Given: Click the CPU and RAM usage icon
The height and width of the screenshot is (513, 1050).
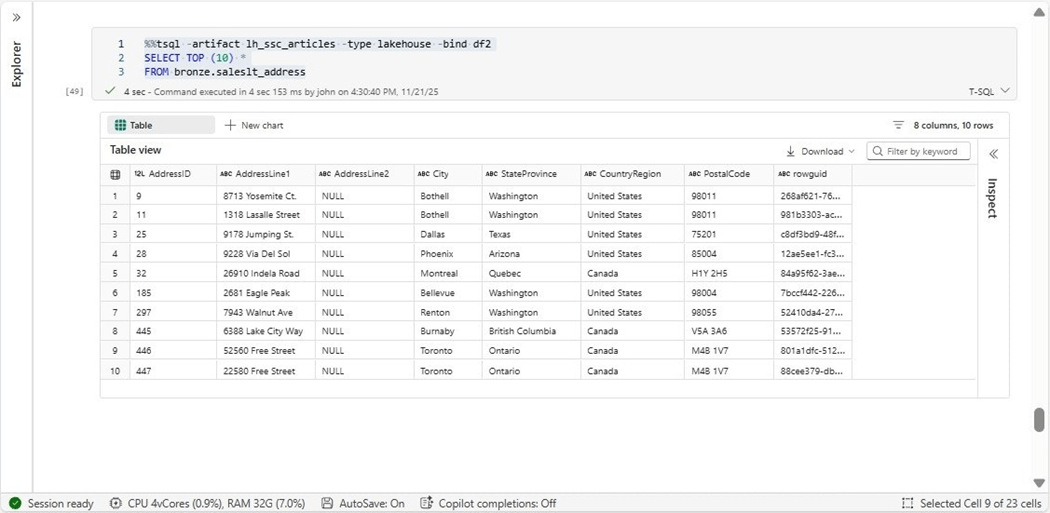Looking at the screenshot, I should click(x=116, y=503).
